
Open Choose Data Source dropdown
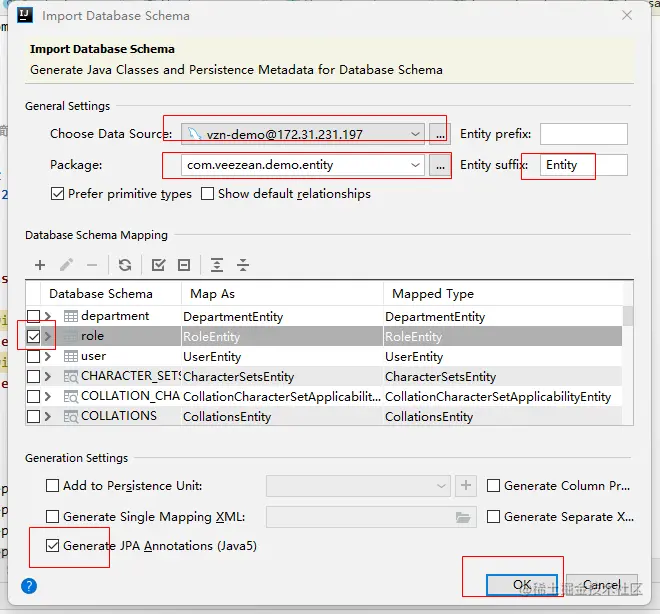coord(303,134)
